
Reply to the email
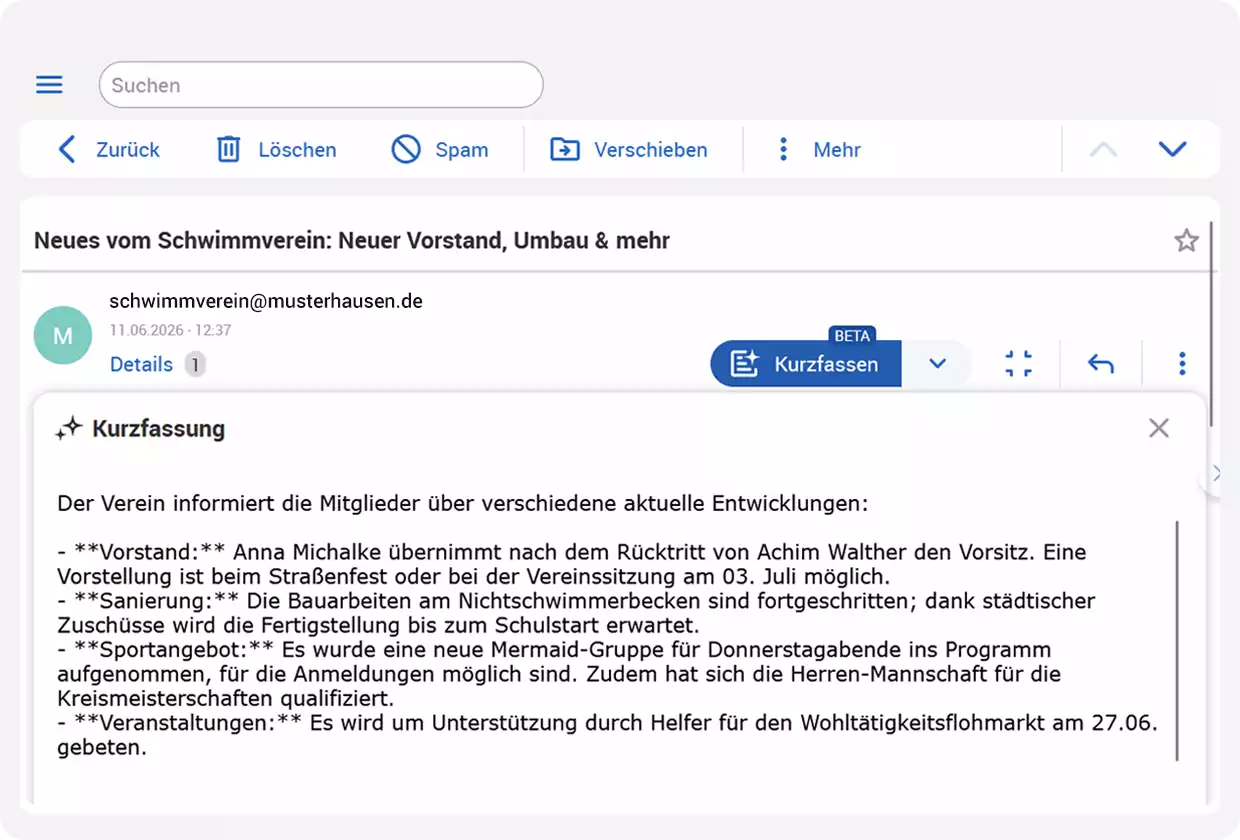(x=1101, y=364)
